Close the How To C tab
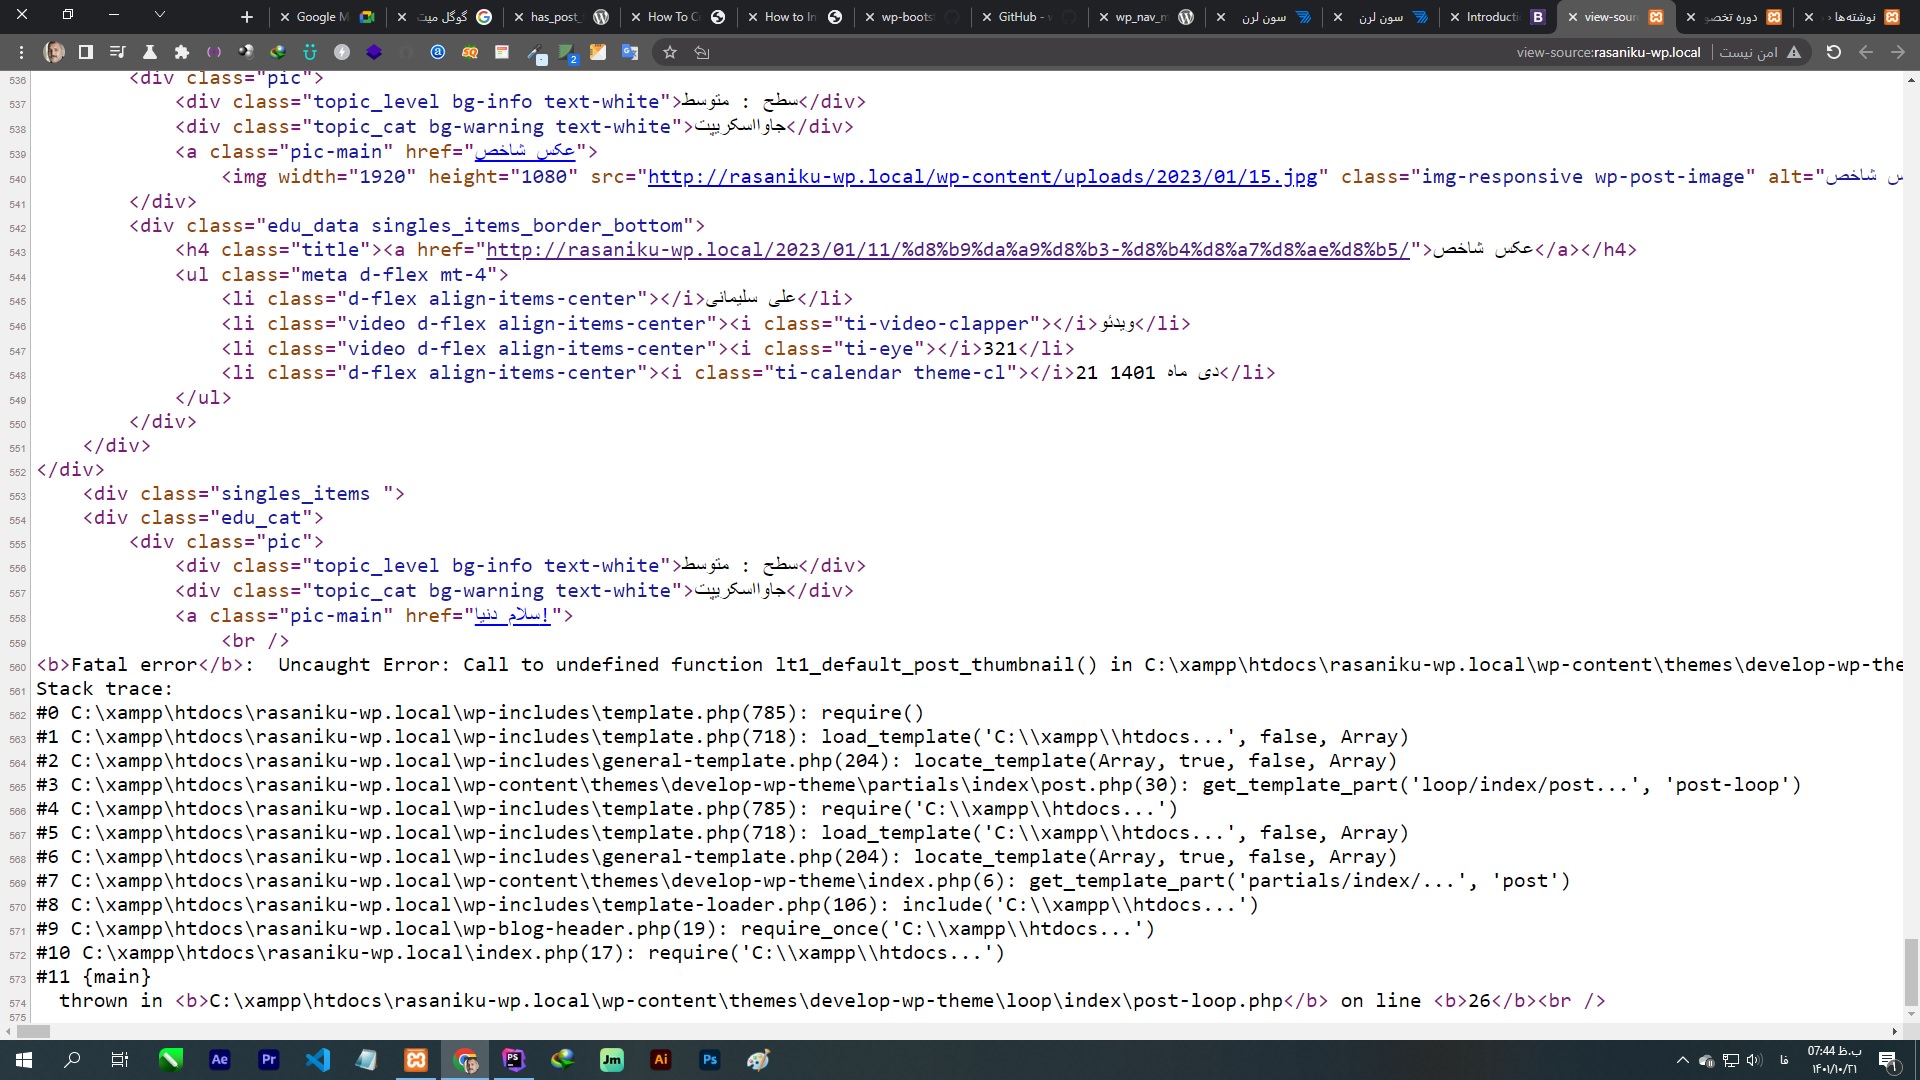Viewport: 1920px width, 1080px height. 636,17
